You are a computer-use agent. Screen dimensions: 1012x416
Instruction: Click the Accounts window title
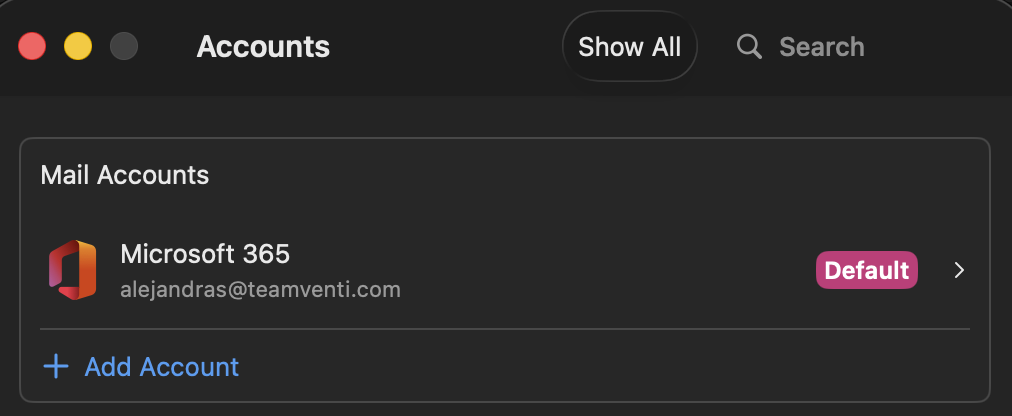263,47
